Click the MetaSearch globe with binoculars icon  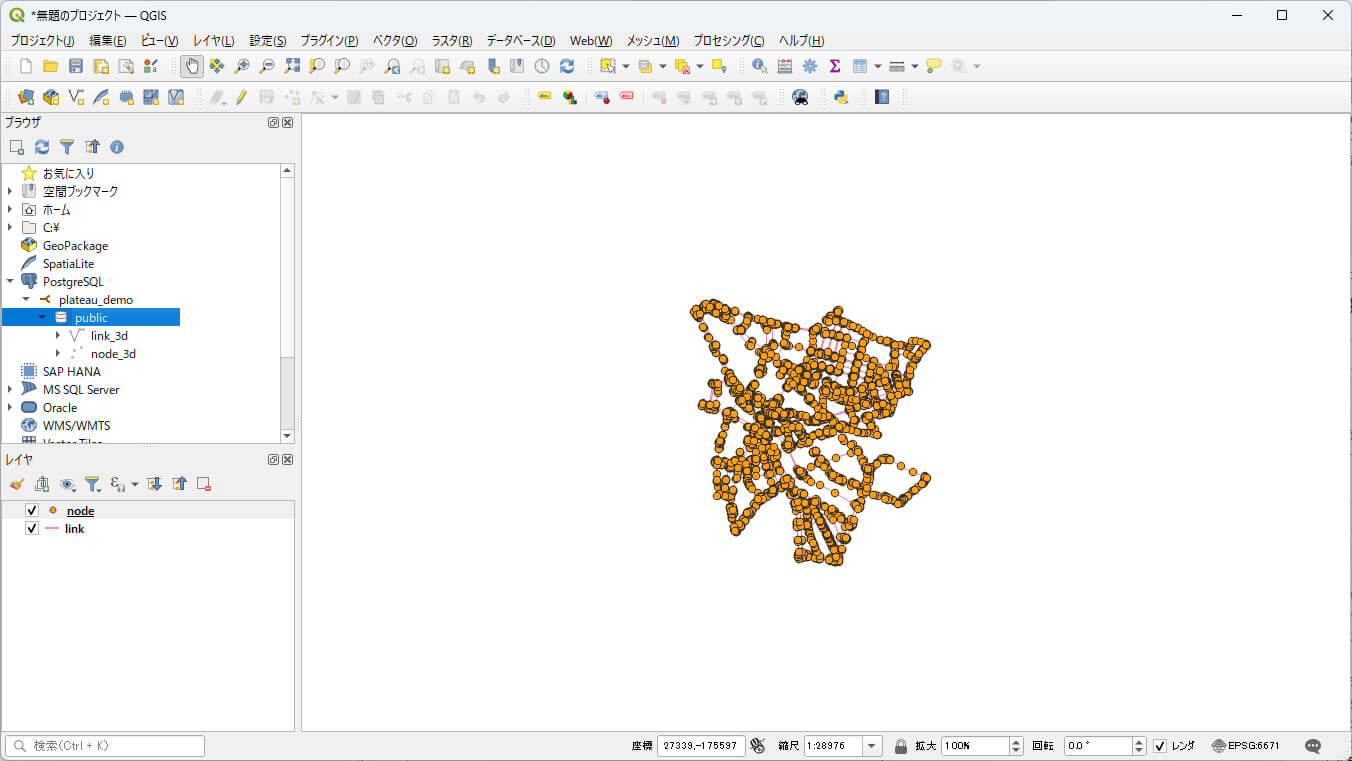(x=800, y=97)
